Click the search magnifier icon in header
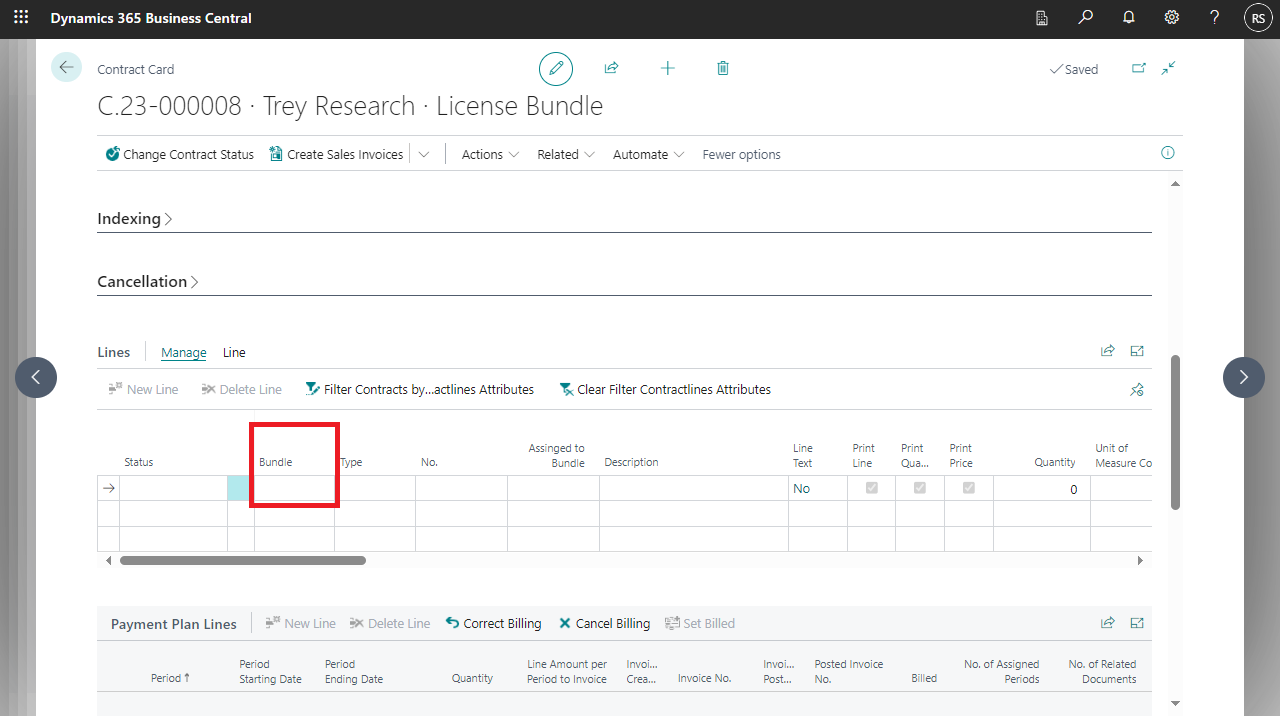Viewport: 1280px width, 716px height. 1085,18
